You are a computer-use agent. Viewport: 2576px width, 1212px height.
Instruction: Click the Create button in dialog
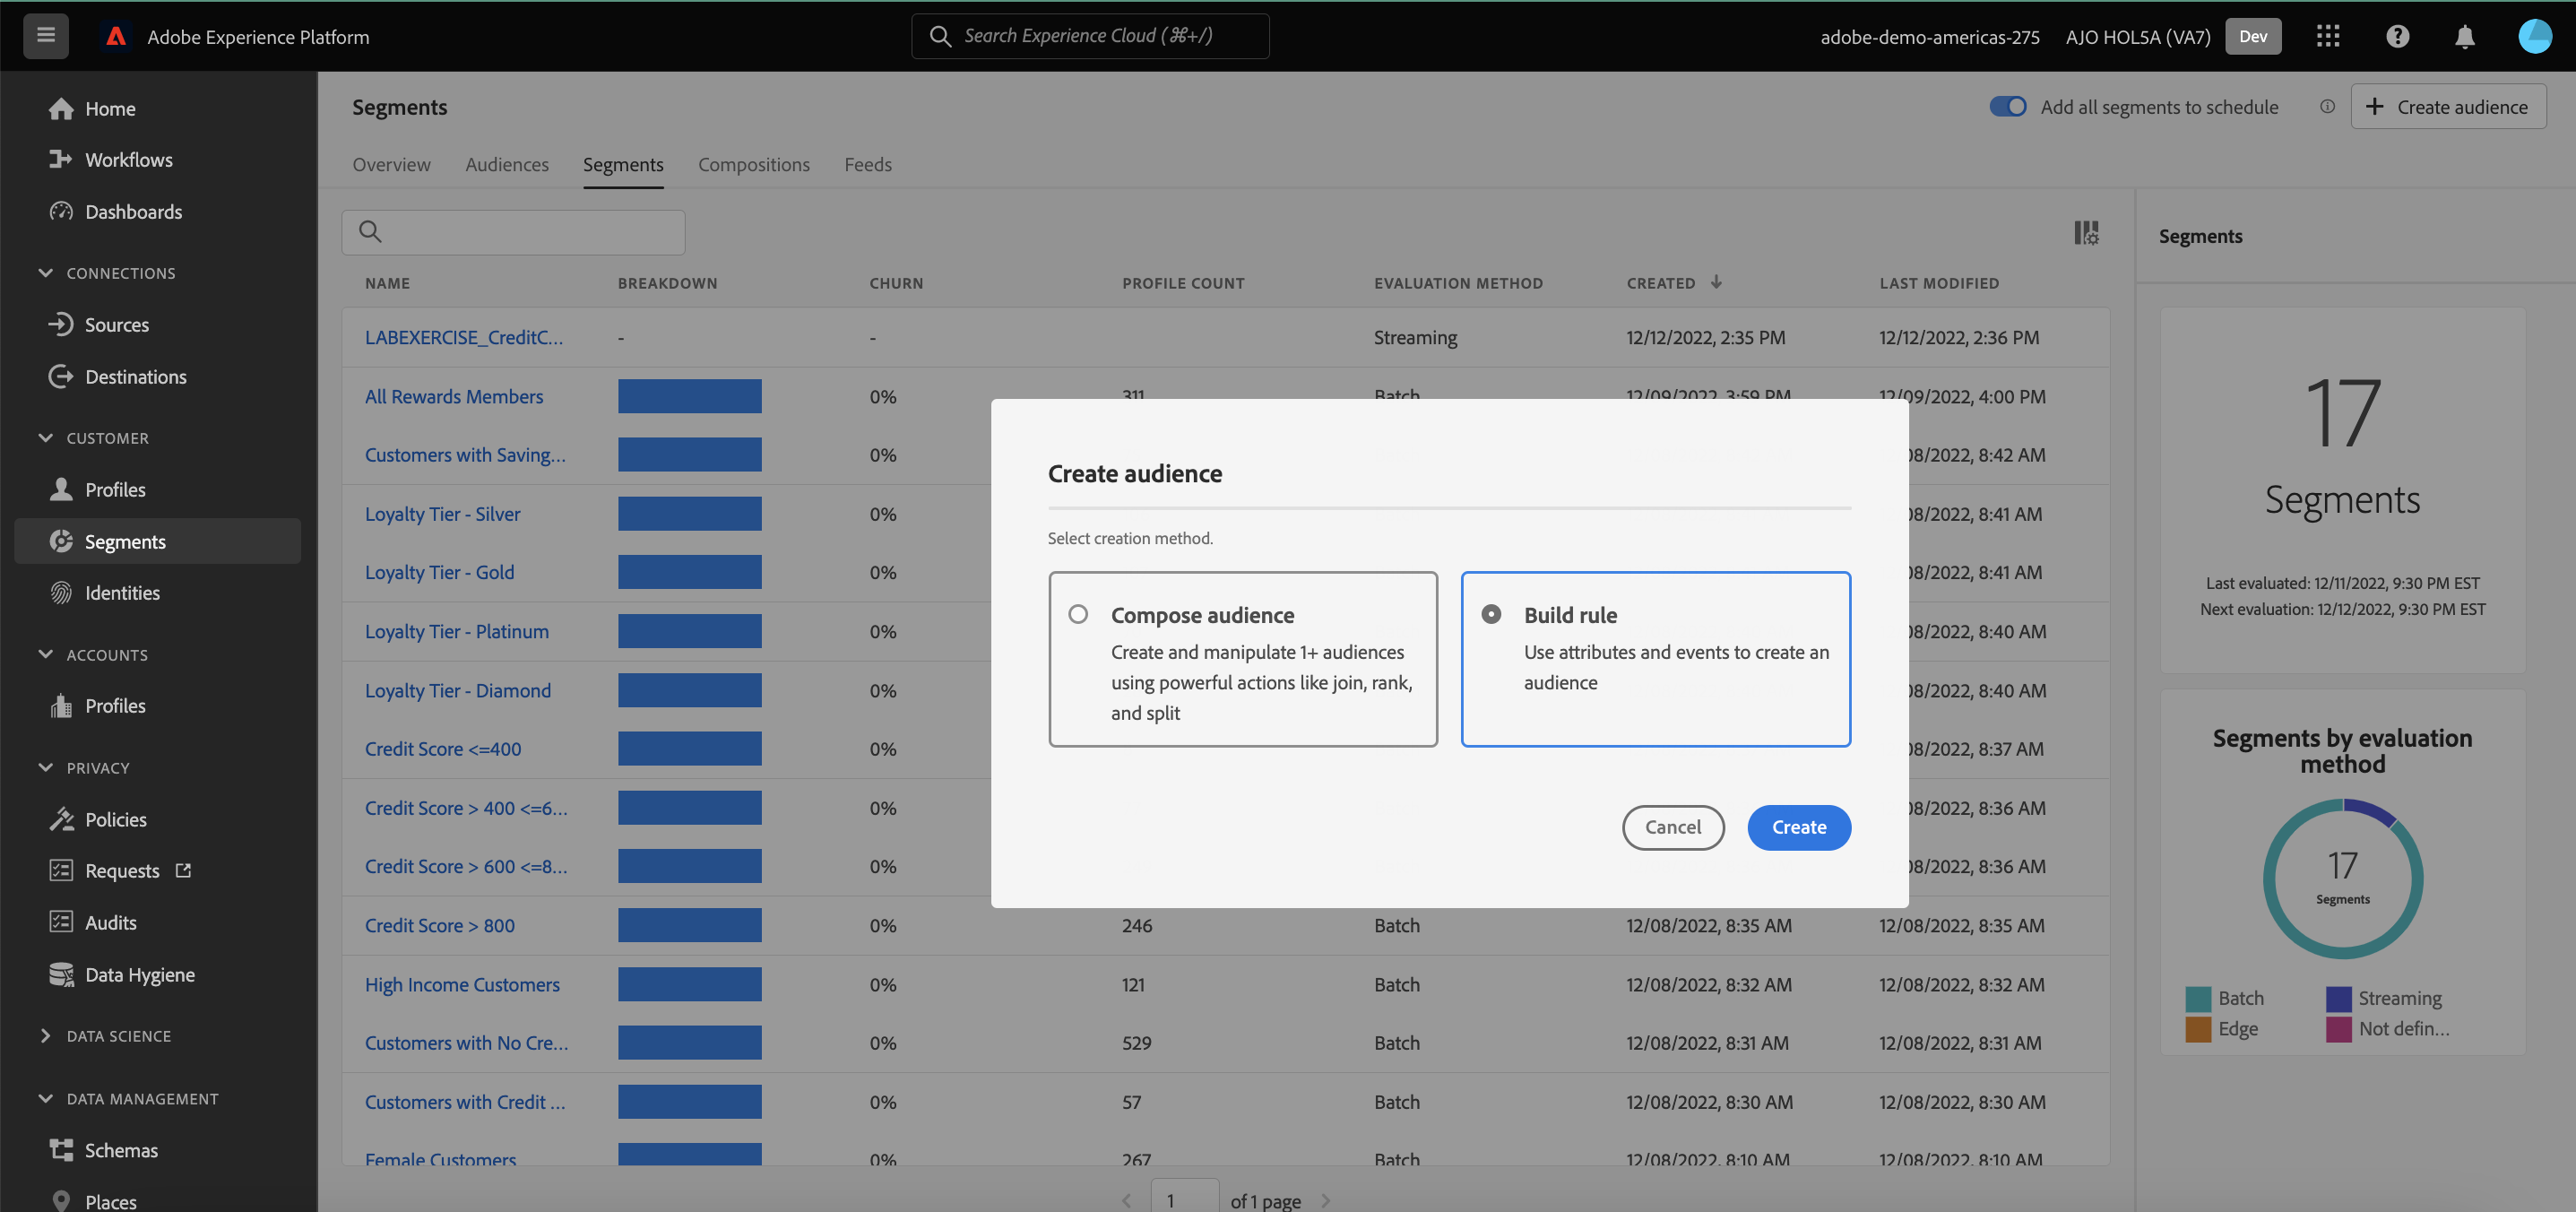click(1798, 827)
